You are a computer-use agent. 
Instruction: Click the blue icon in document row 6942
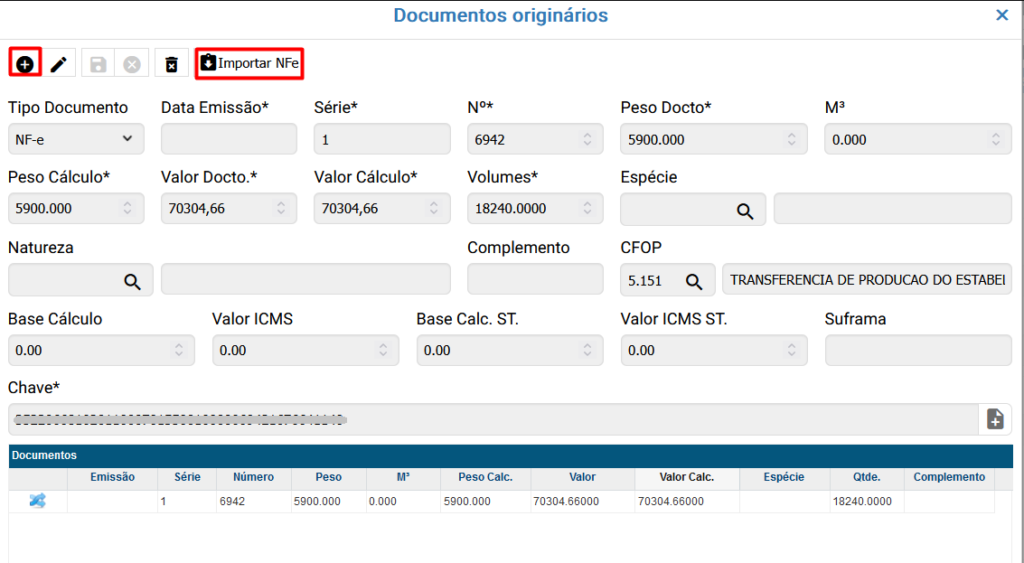[37, 501]
